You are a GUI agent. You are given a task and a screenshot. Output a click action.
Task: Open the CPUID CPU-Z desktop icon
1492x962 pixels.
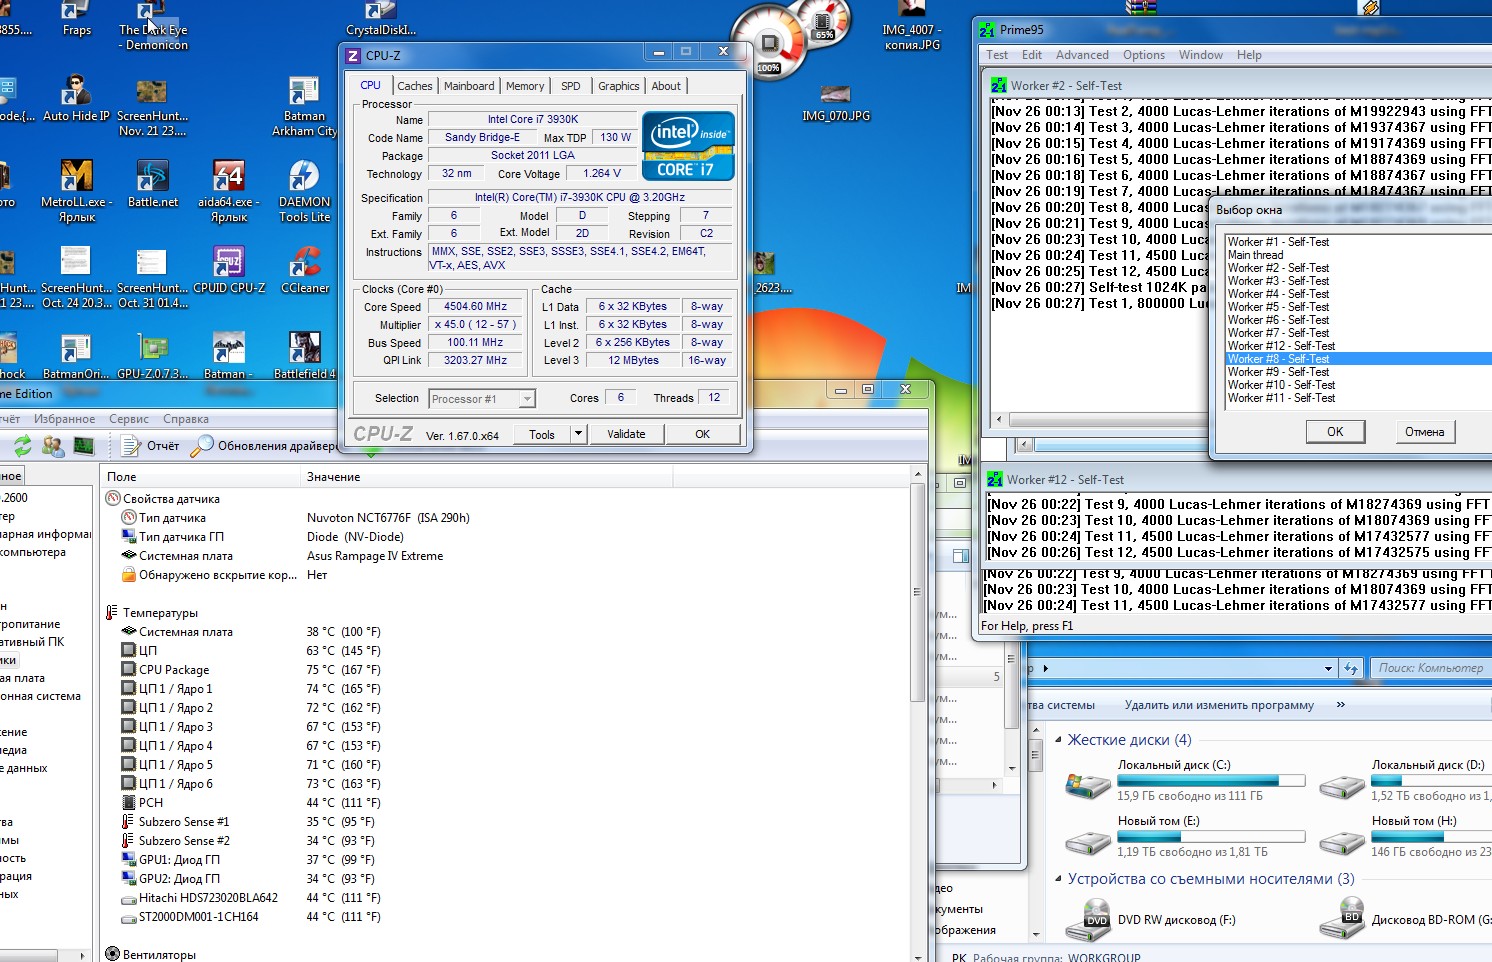pos(229,264)
